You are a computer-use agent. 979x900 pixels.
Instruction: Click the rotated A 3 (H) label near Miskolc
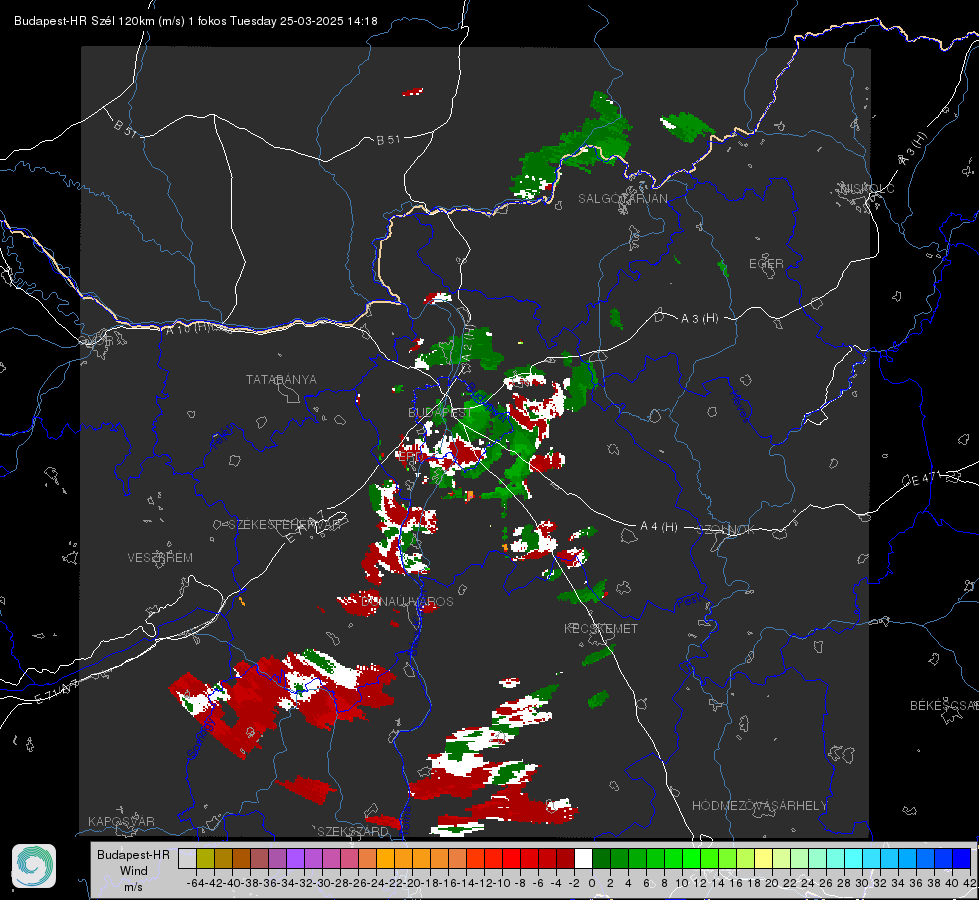[x=913, y=149]
